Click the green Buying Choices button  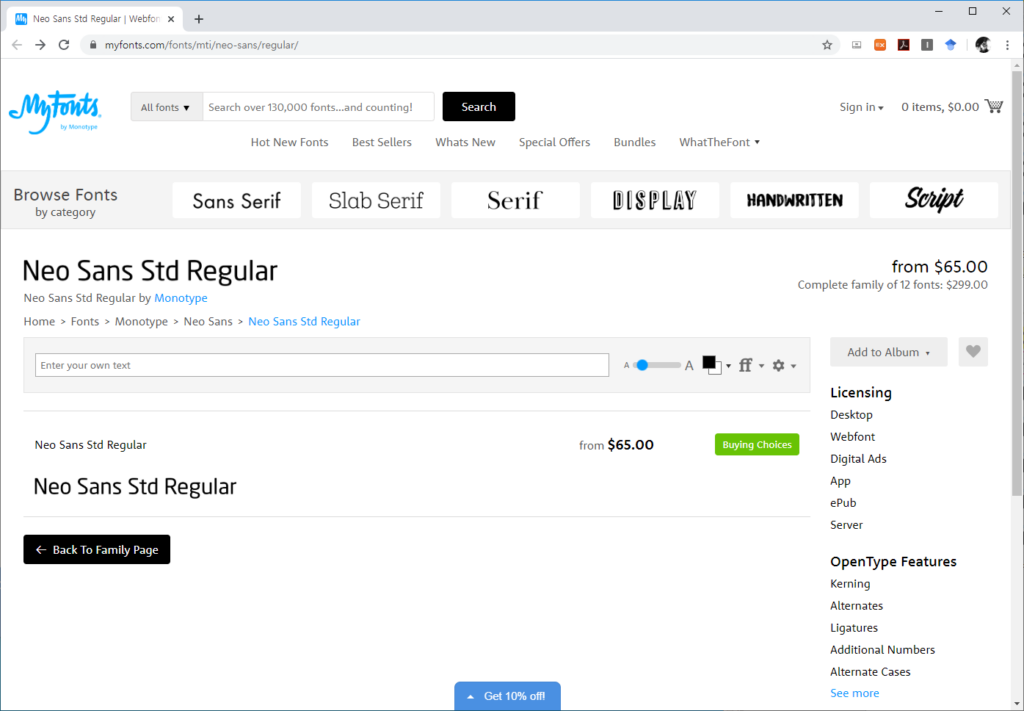click(x=756, y=445)
